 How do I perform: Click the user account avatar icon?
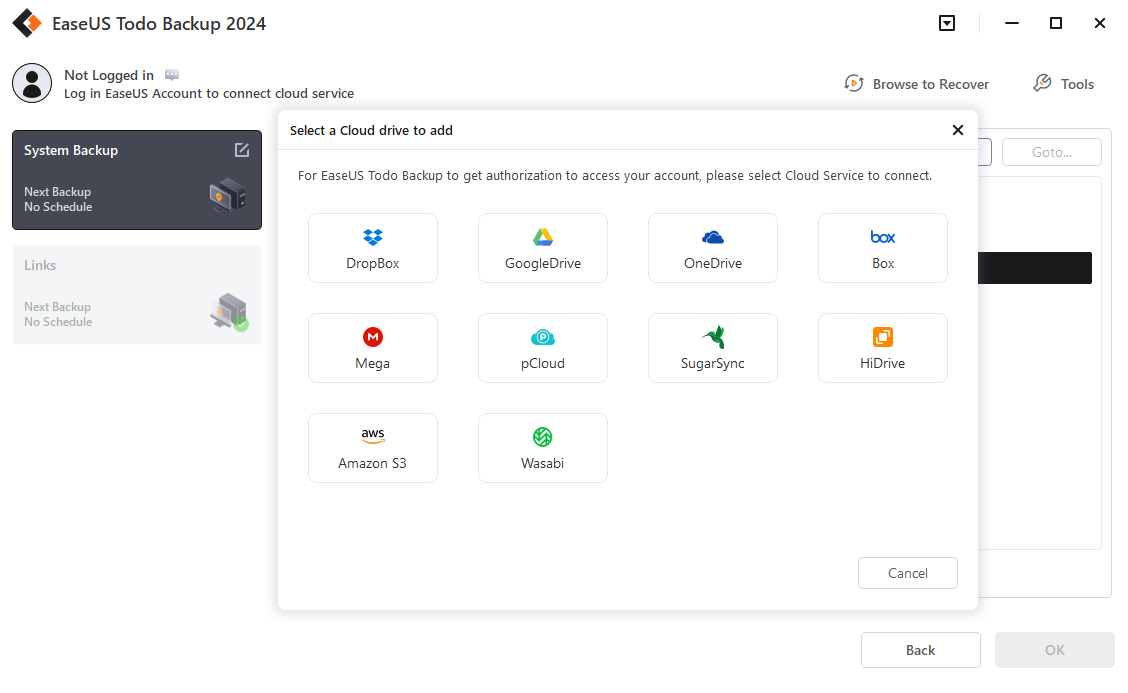(x=32, y=83)
